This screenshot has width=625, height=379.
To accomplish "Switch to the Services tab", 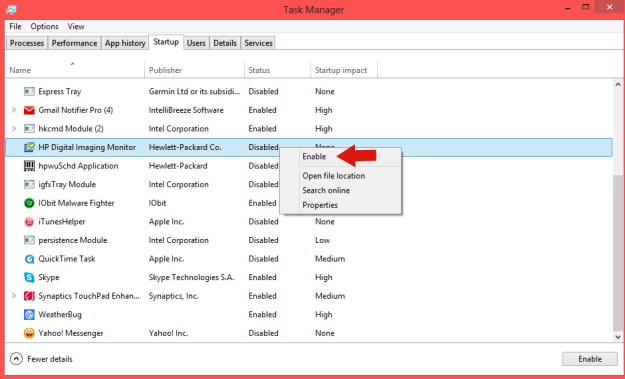I will (x=258, y=43).
